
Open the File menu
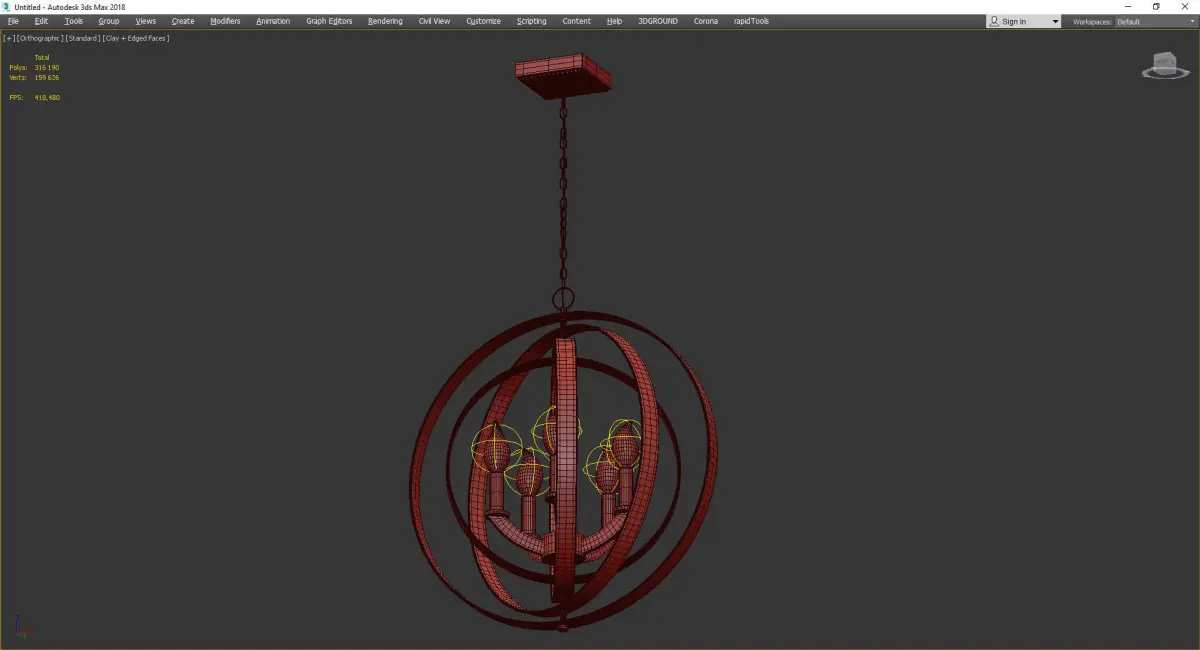(x=13, y=21)
